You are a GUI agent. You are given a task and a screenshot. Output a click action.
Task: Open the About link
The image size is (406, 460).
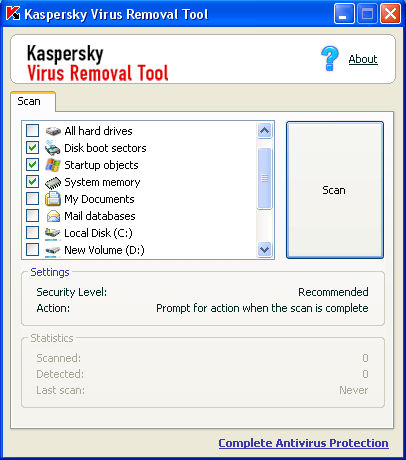[x=363, y=59]
